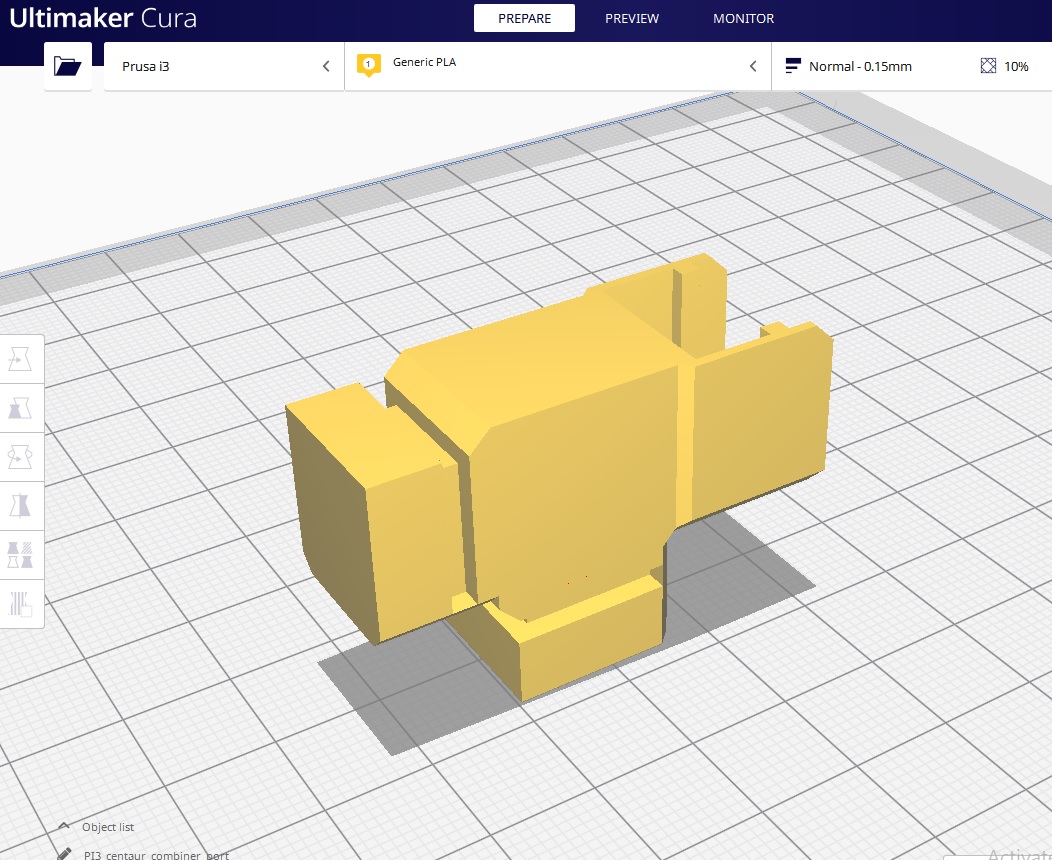This screenshot has height=860, width=1052.
Task: Select the Mirror tool in left toolbar
Action: point(20,506)
